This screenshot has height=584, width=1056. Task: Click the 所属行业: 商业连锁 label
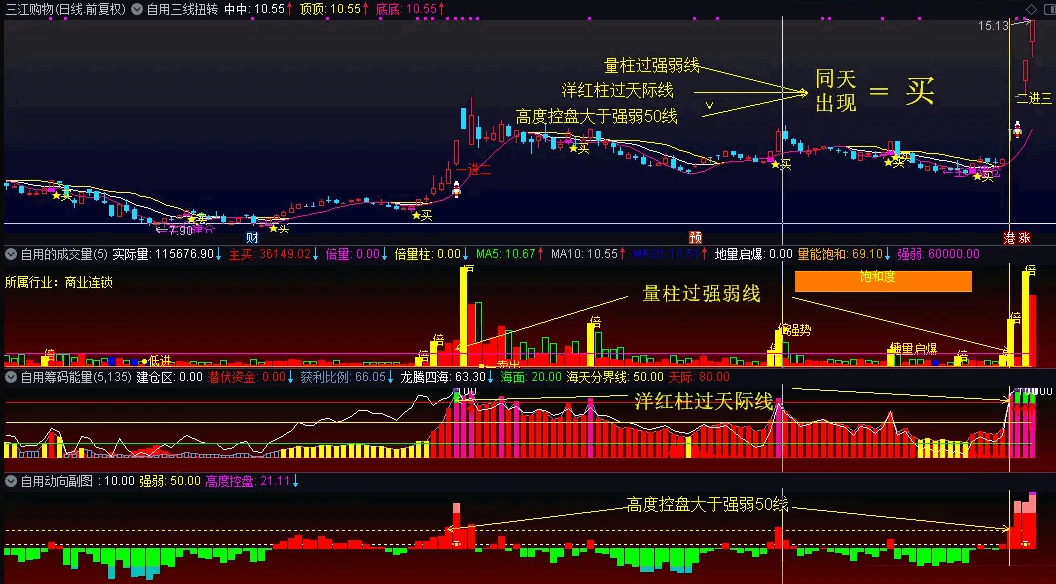click(x=59, y=282)
